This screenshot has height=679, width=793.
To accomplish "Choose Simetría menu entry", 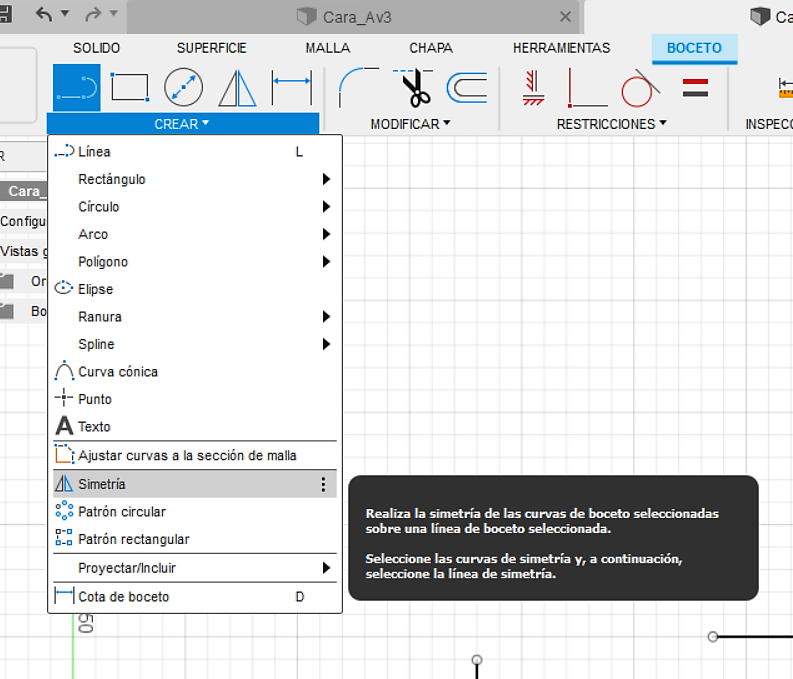I will coord(195,484).
